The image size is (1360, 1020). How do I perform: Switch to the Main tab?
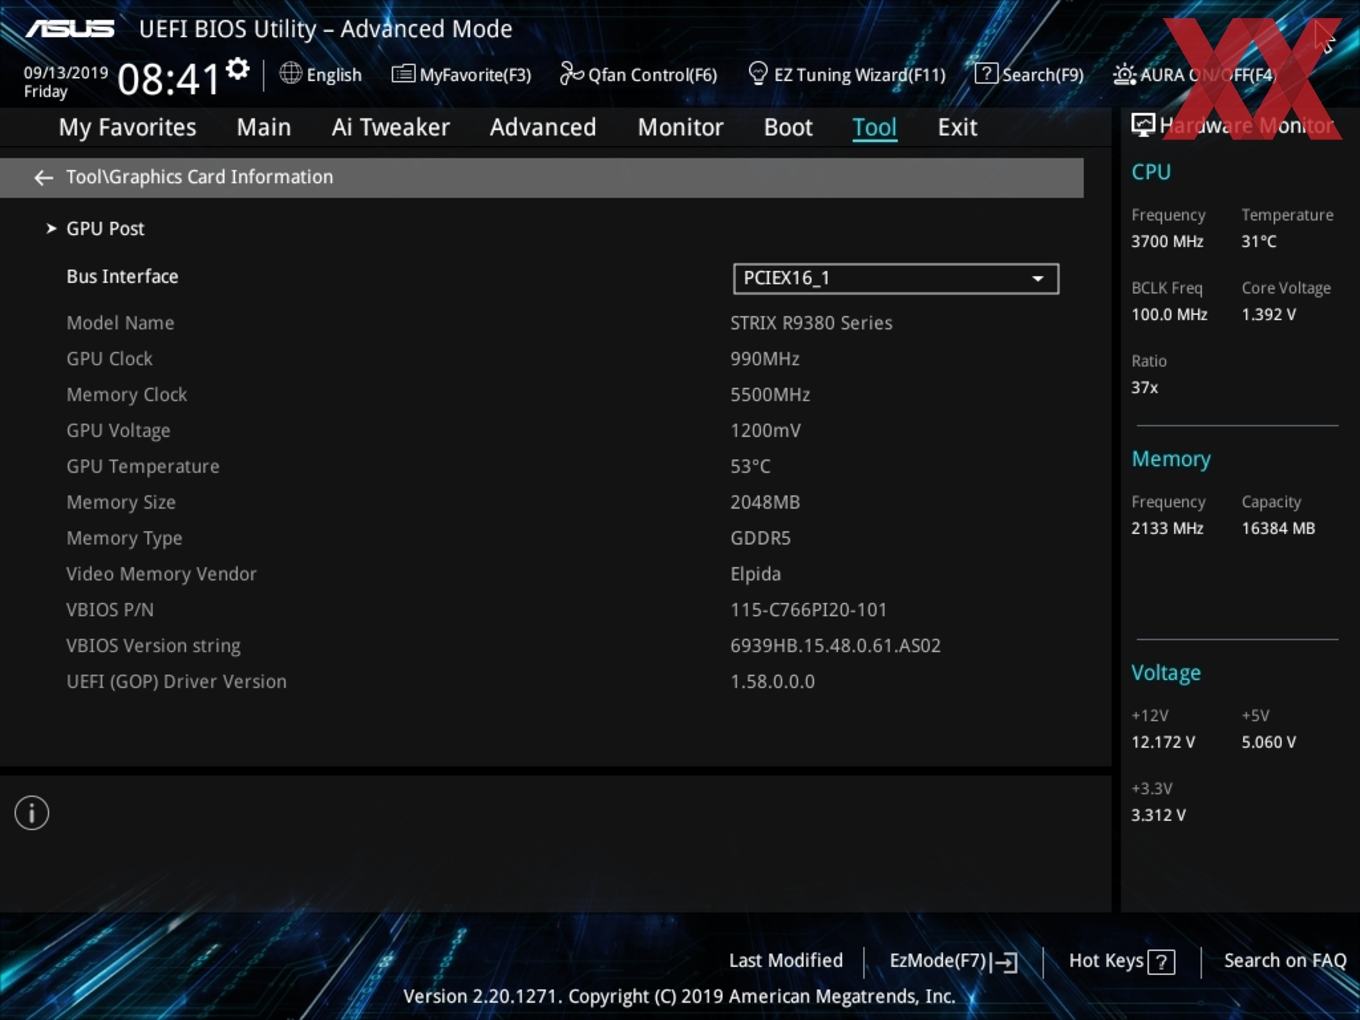(x=264, y=127)
